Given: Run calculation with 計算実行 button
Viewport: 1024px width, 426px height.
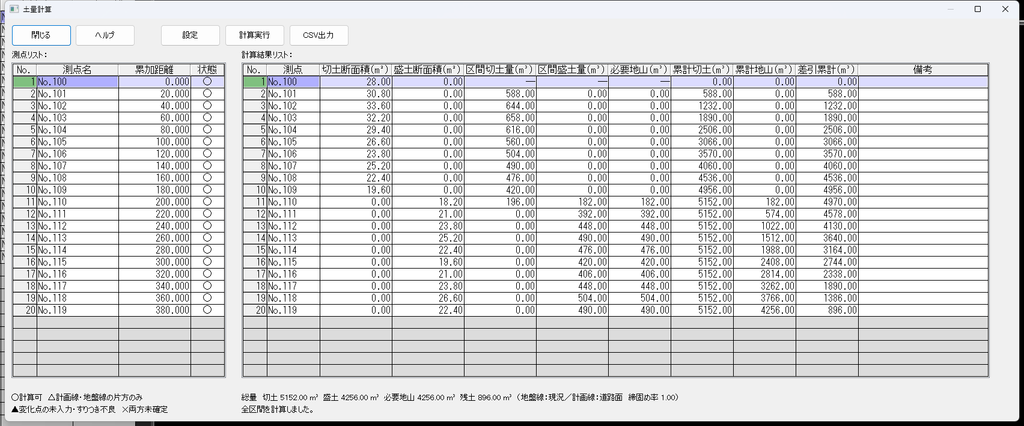Looking at the screenshot, I should pyautogui.click(x=254, y=35).
